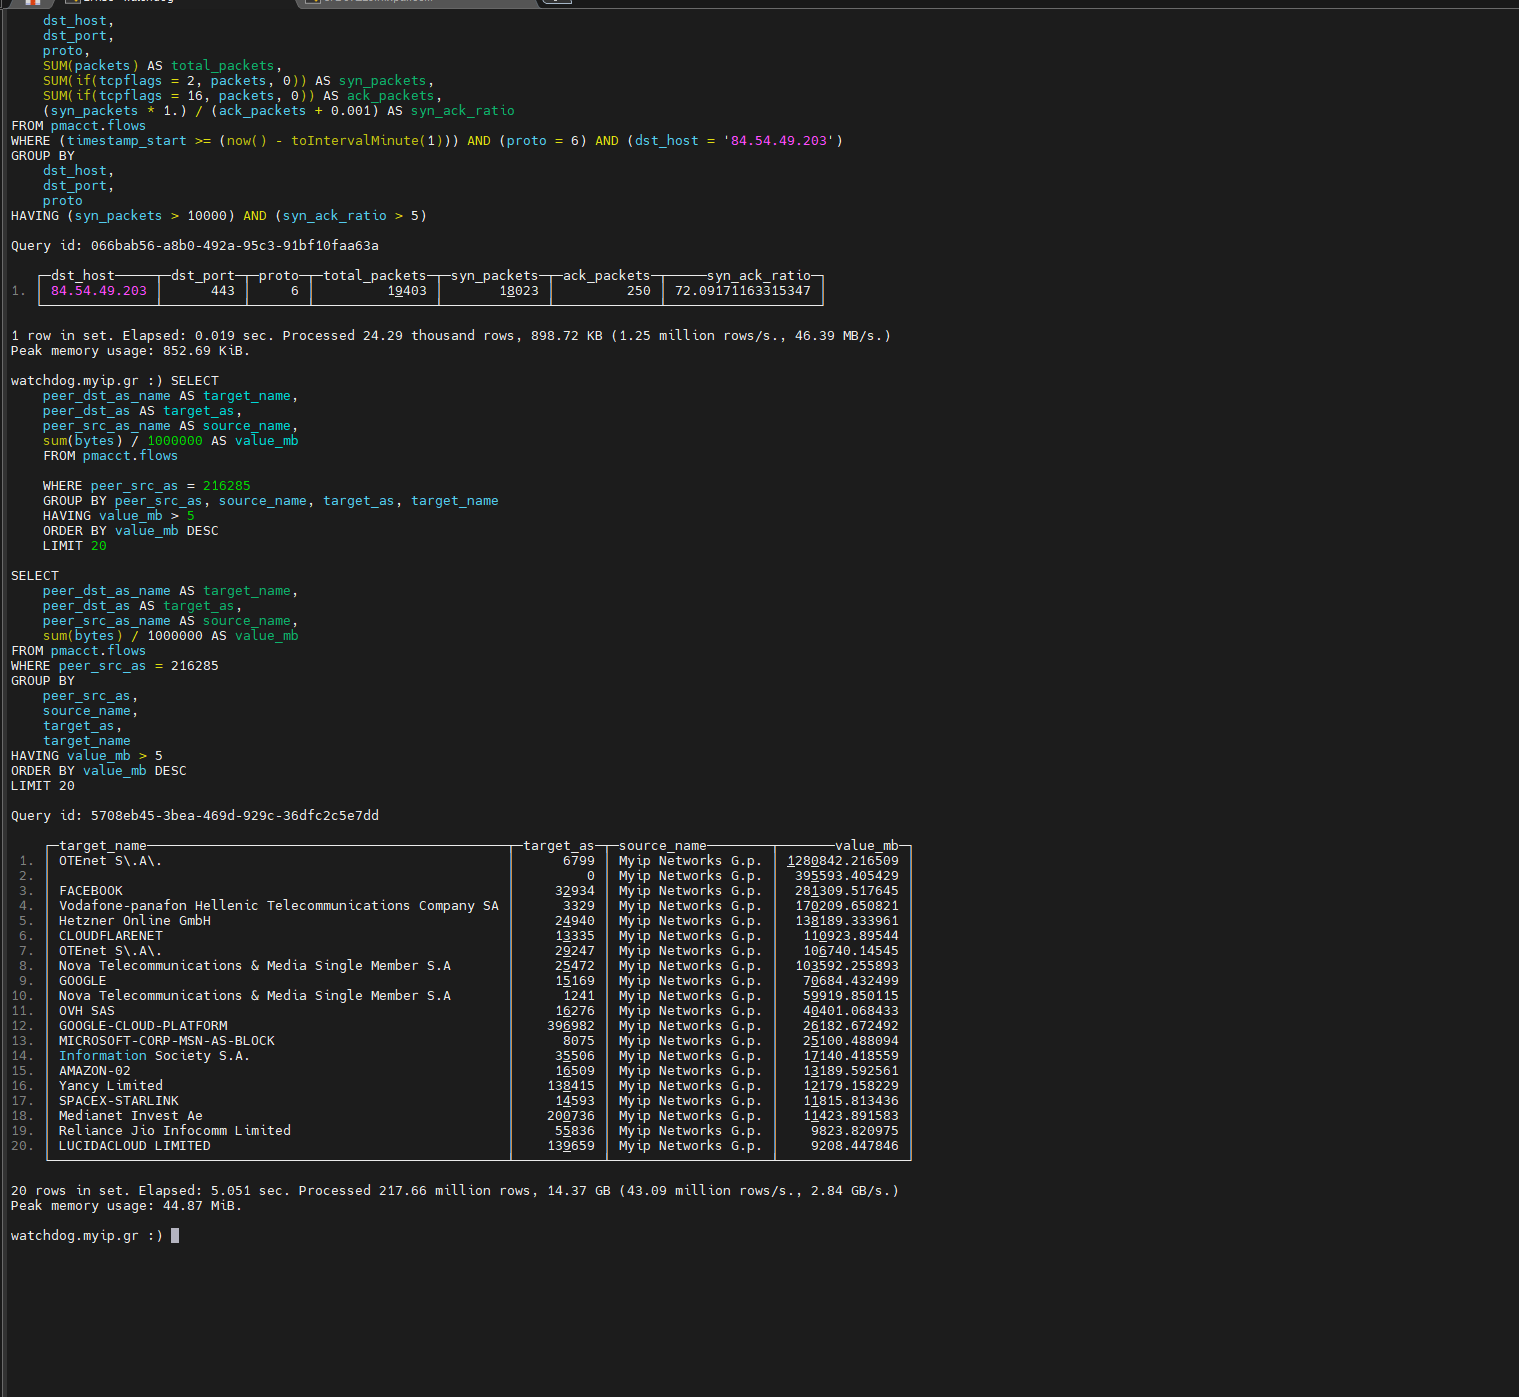This screenshot has width=1519, height=1397.
Task: Place cursor at the final watchdog.myip.gr prompt
Action: (x=175, y=1236)
